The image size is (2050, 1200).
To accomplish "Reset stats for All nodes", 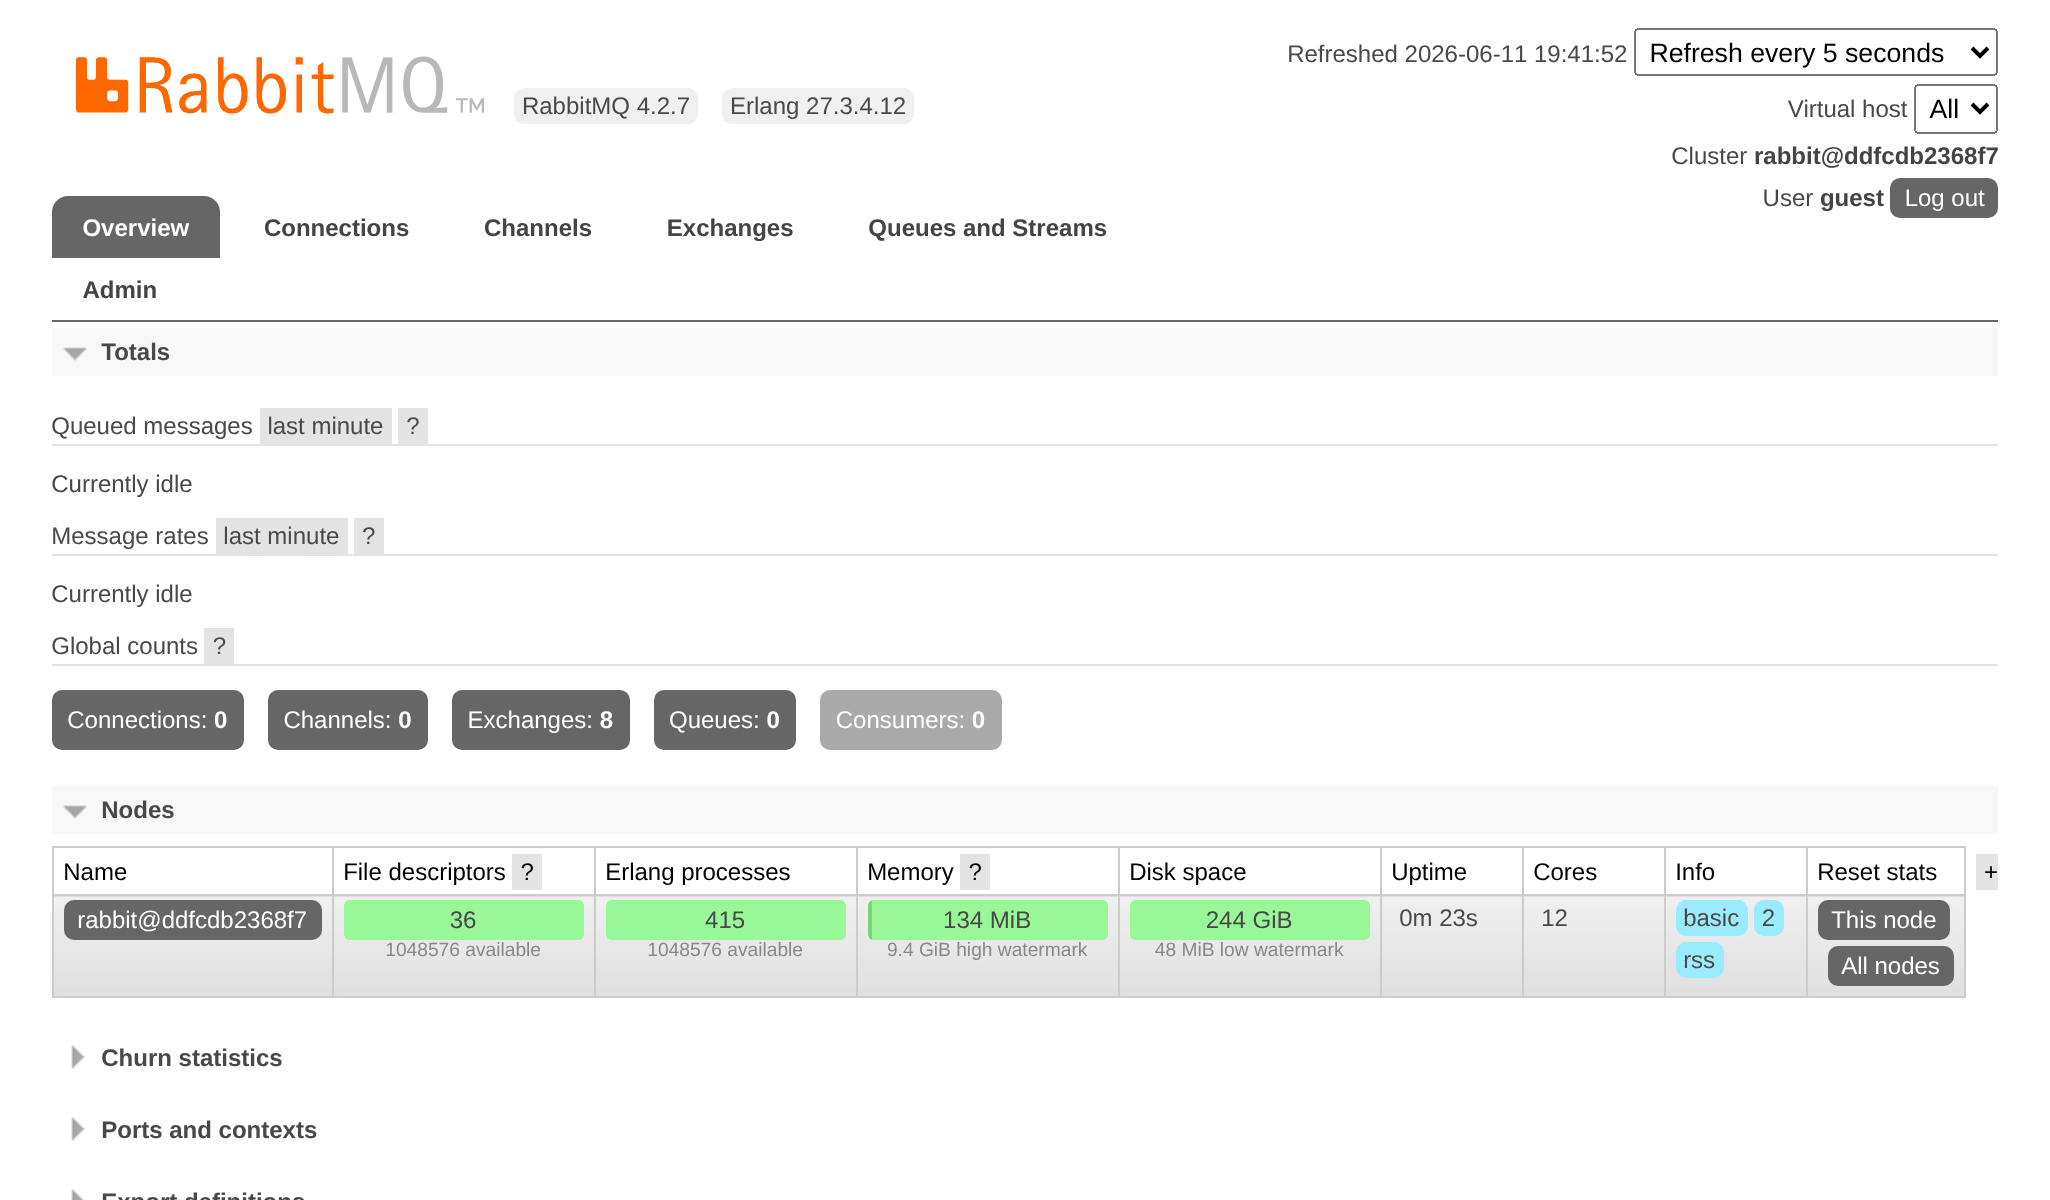I will (1890, 966).
